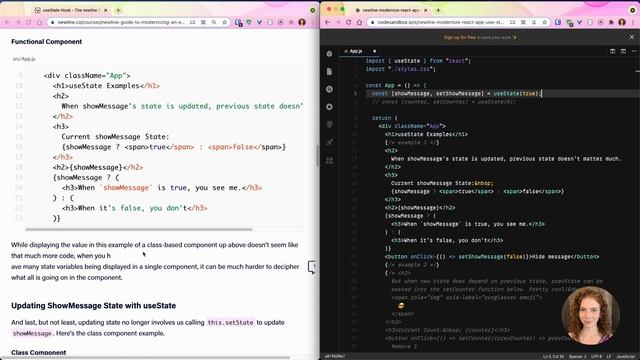Open new tab in codesandbox browser window
The image size is (640, 360).
pos(438,10)
